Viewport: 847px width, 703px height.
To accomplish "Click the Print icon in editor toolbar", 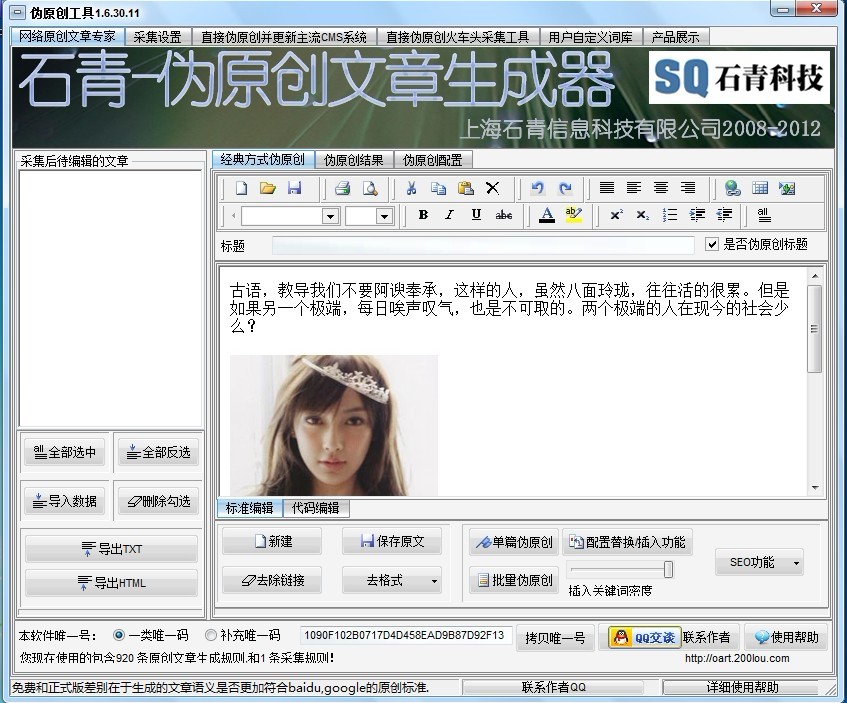I will coord(342,188).
